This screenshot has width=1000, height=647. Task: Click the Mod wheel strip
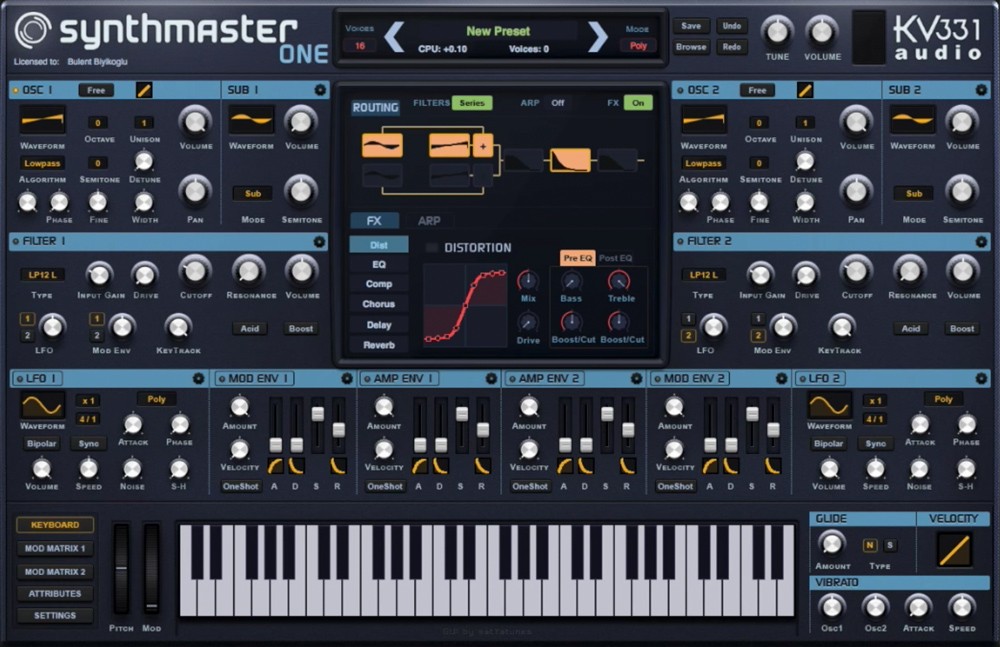coord(151,568)
